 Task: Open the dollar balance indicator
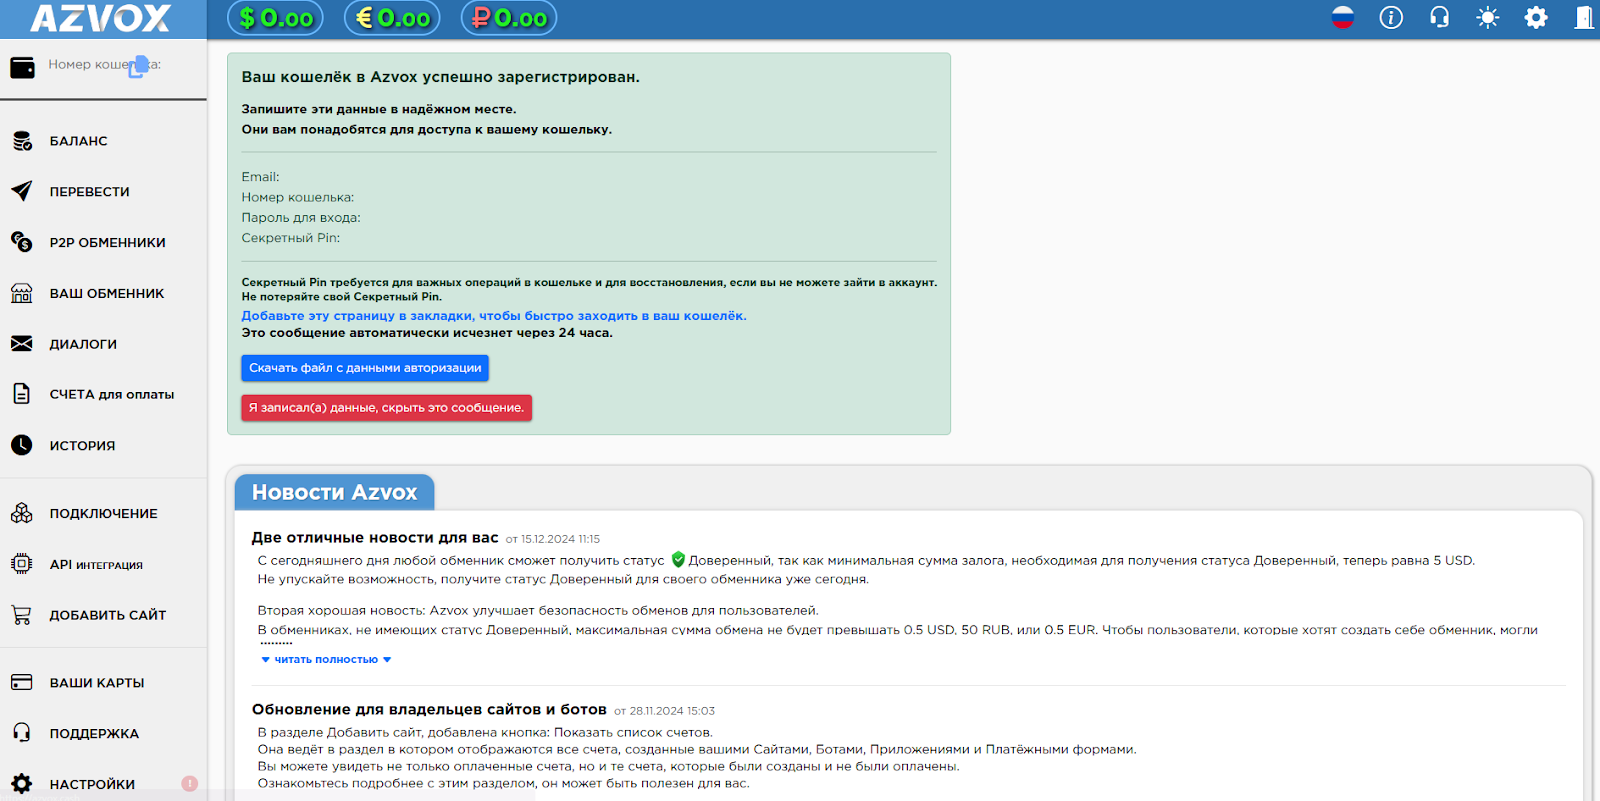[x=276, y=18]
